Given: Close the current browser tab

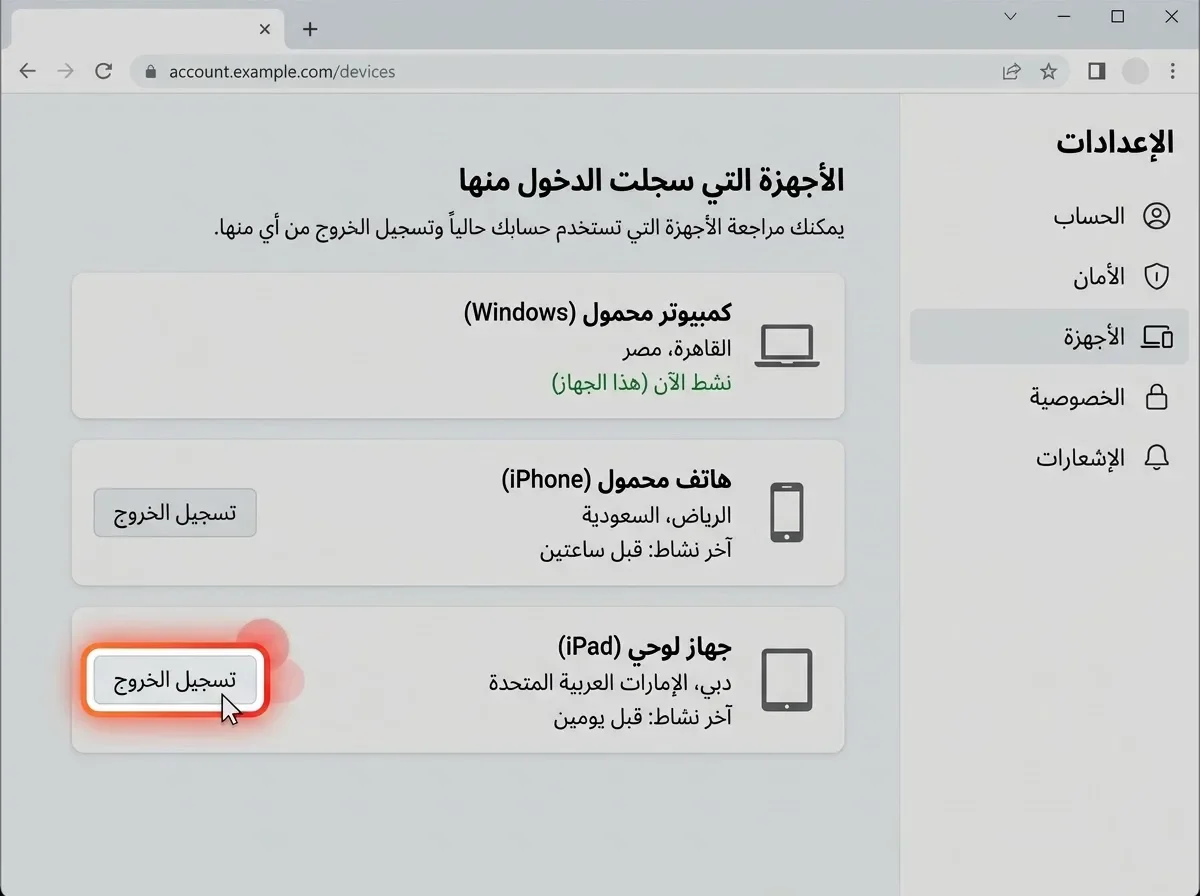Looking at the screenshot, I should (265, 29).
